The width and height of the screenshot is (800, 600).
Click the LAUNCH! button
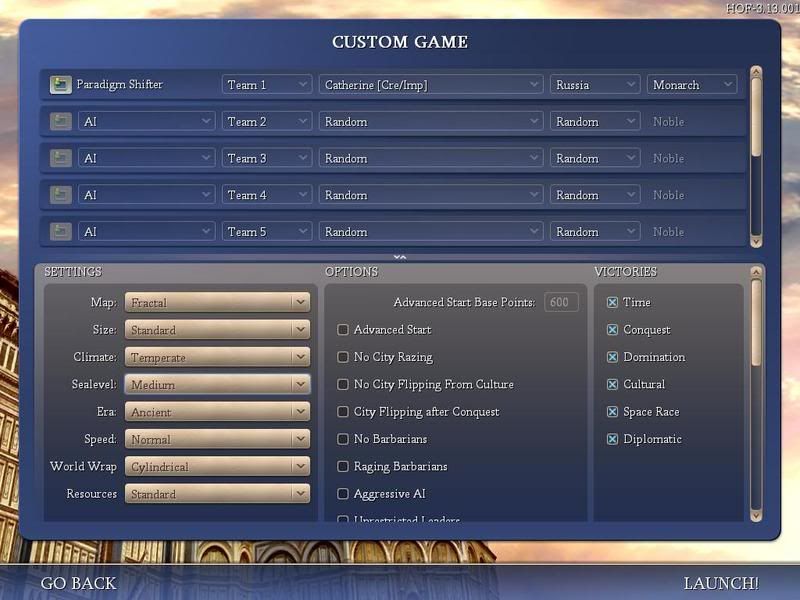[721, 583]
